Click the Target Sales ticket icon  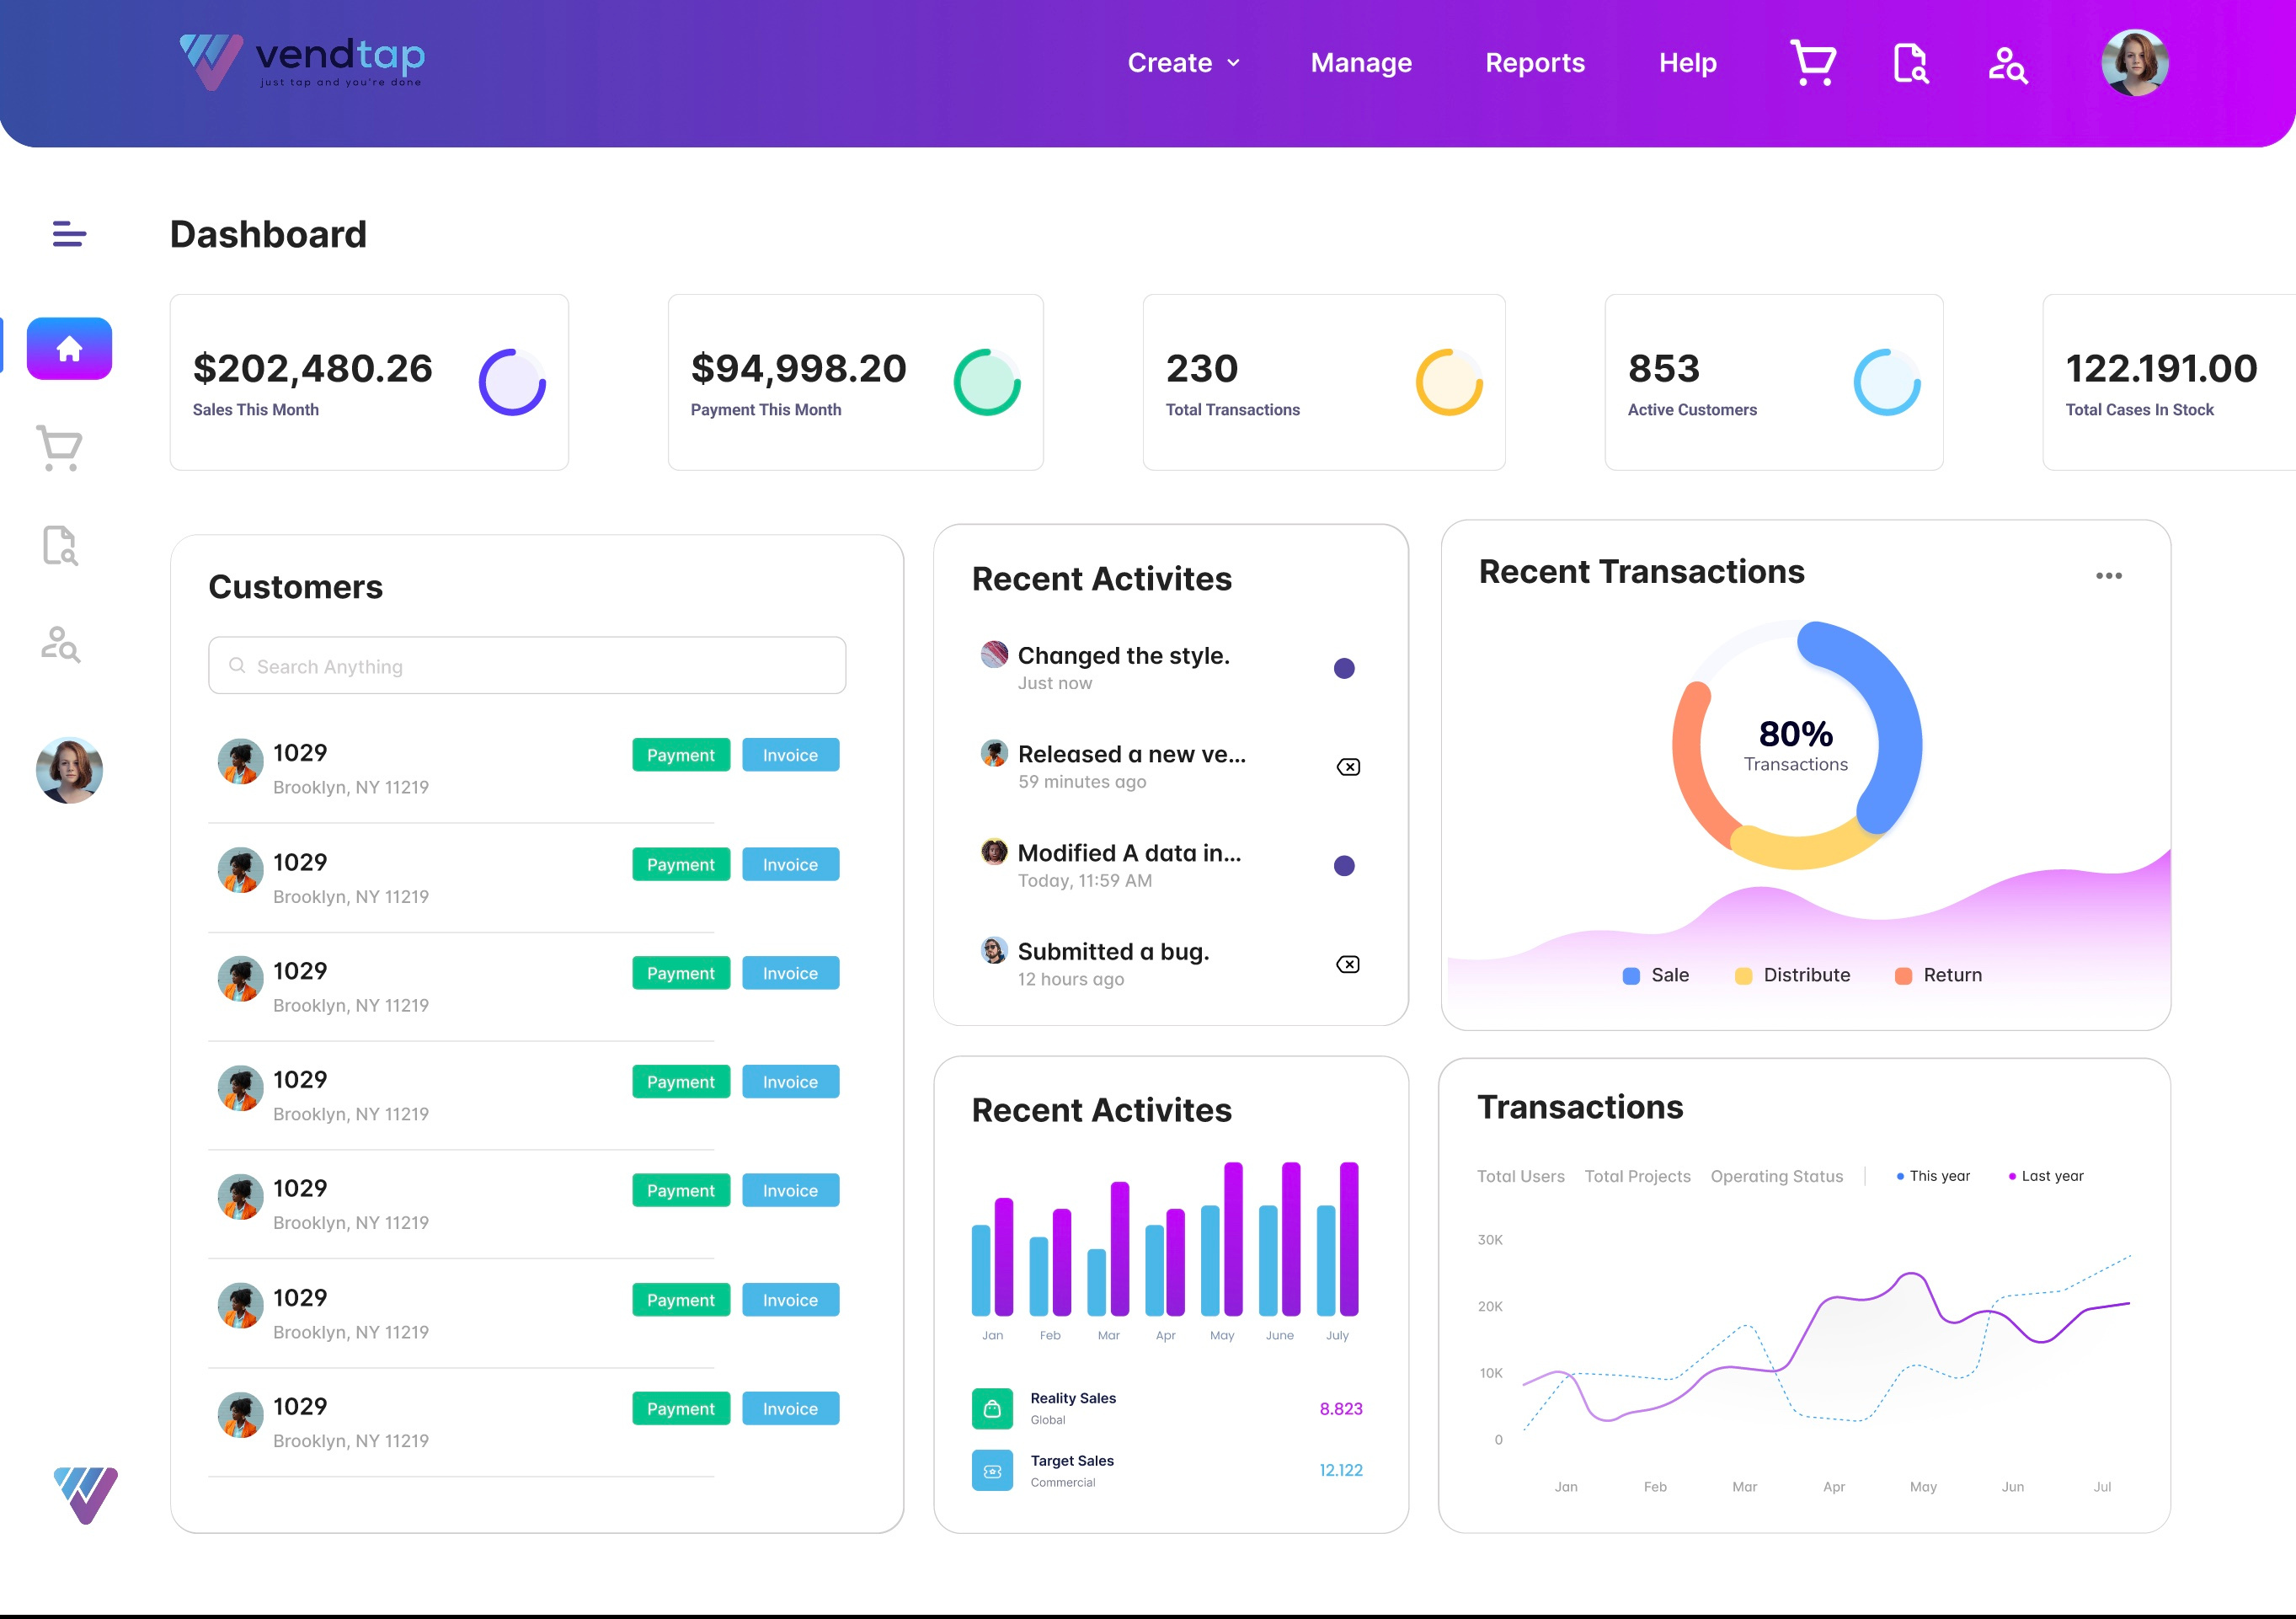pyautogui.click(x=992, y=1471)
